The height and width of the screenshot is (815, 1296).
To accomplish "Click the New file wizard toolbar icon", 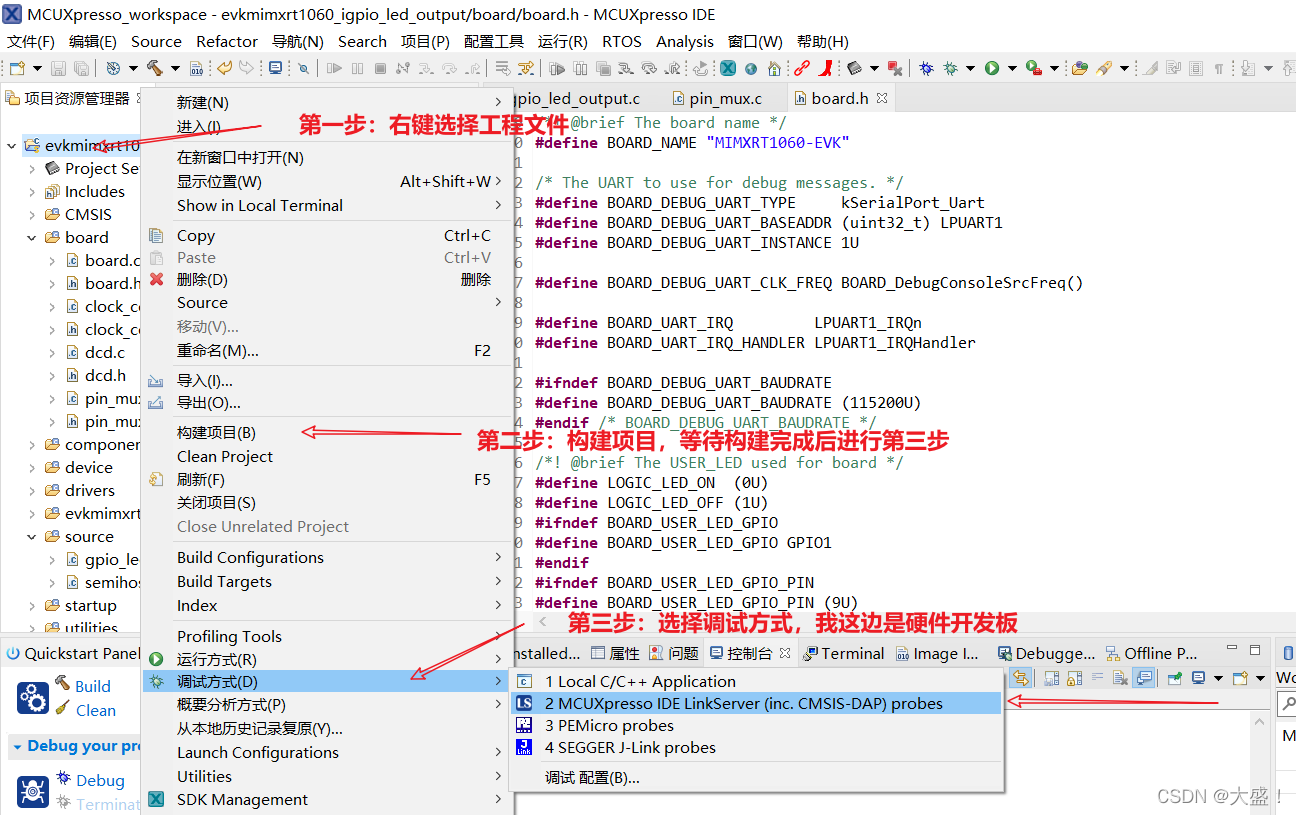I will tap(17, 68).
